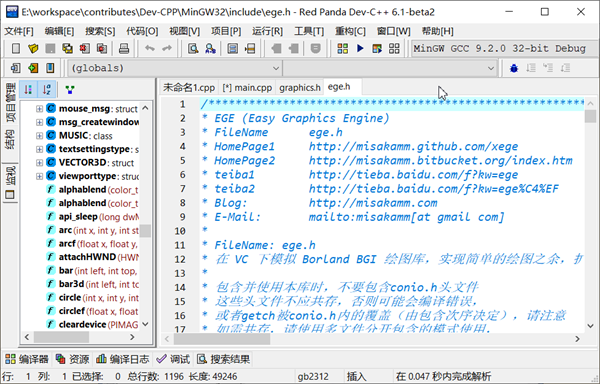Click the Save All files icon
Viewport: 600px width, 384px height.
[67, 49]
